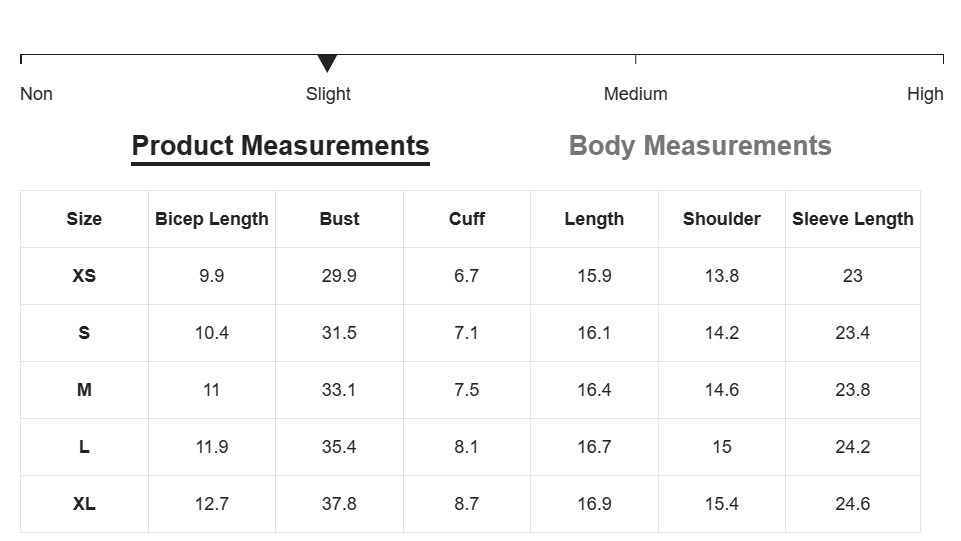The image size is (961, 541).
Task: Click the Slight stretch label
Action: (328, 94)
